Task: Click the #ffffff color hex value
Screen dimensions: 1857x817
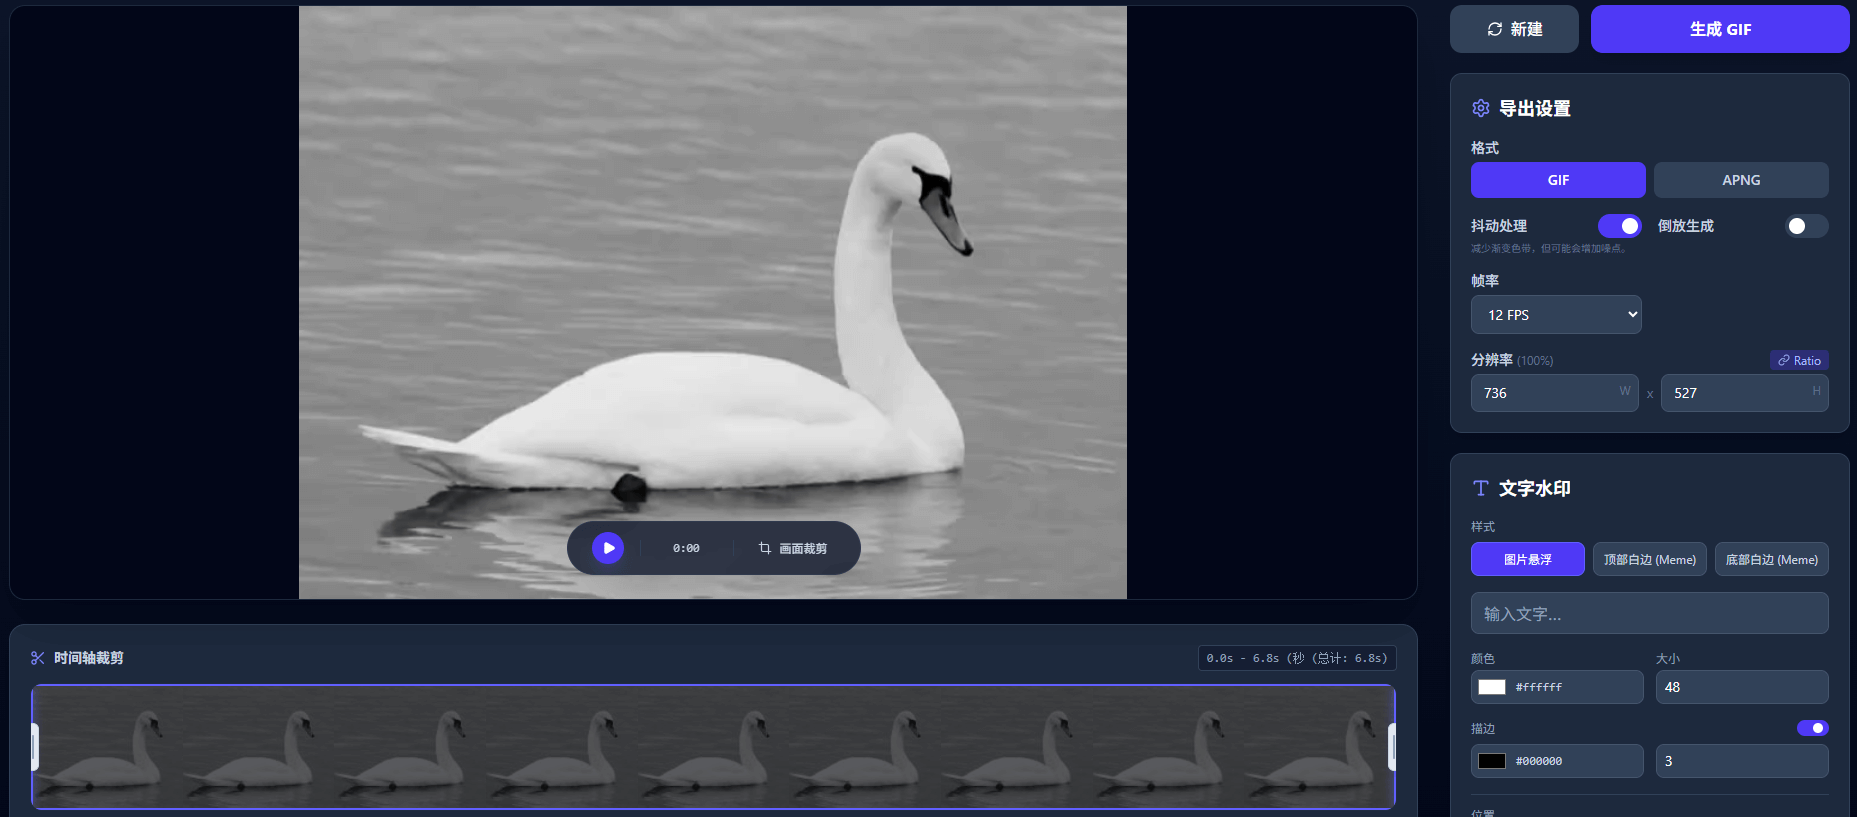Action: (x=1539, y=687)
